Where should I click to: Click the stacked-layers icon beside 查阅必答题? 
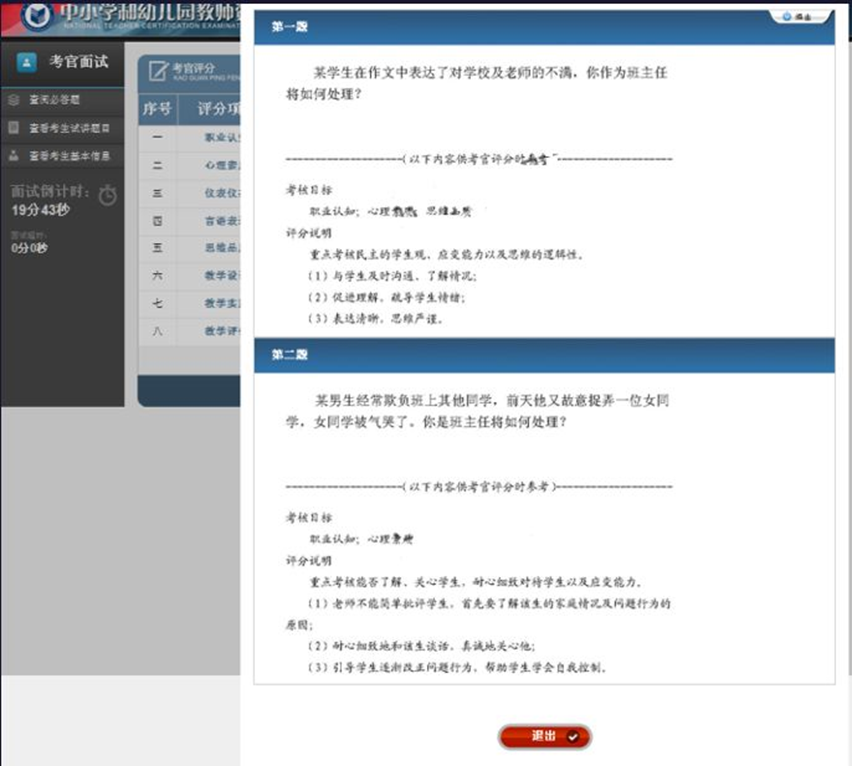coord(13,100)
